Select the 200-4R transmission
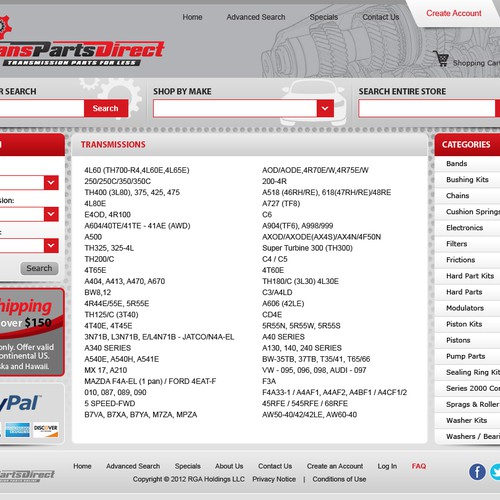Image resolution: width=500 pixels, height=500 pixels. [274, 181]
